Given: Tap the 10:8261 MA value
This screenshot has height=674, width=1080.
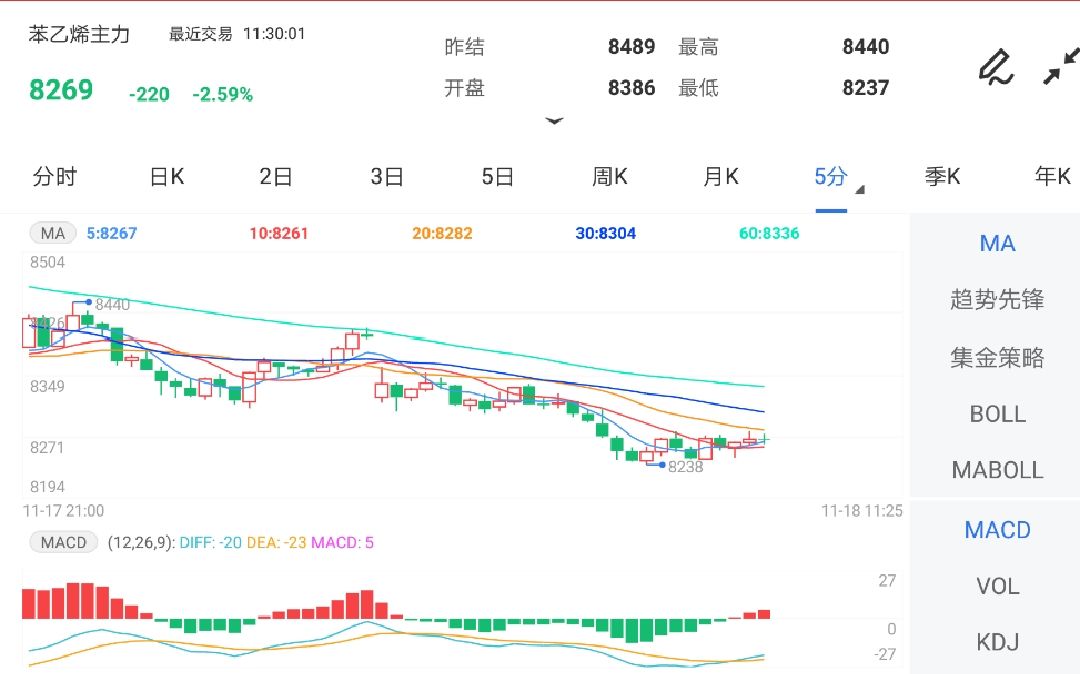Looking at the screenshot, I should [278, 233].
